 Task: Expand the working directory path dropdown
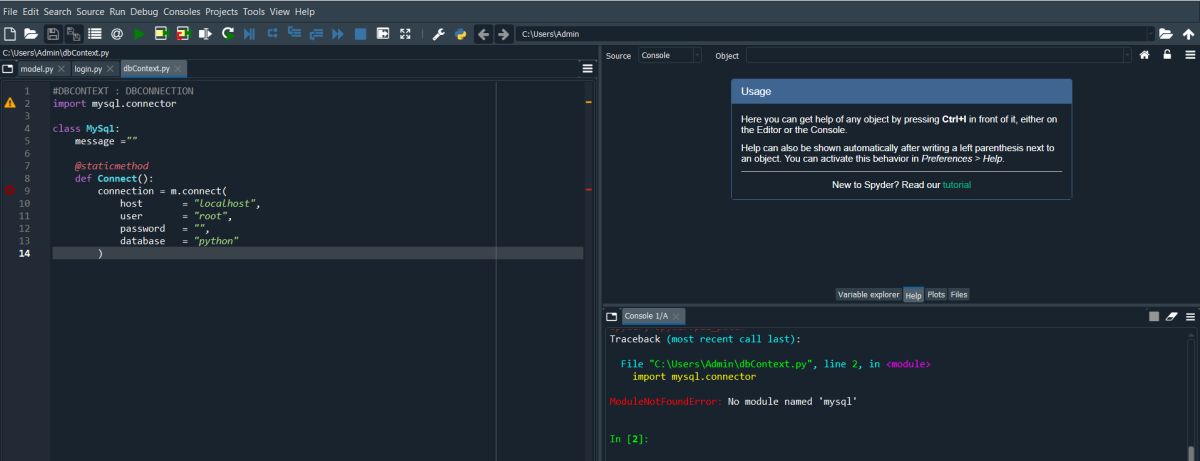tap(1148, 34)
